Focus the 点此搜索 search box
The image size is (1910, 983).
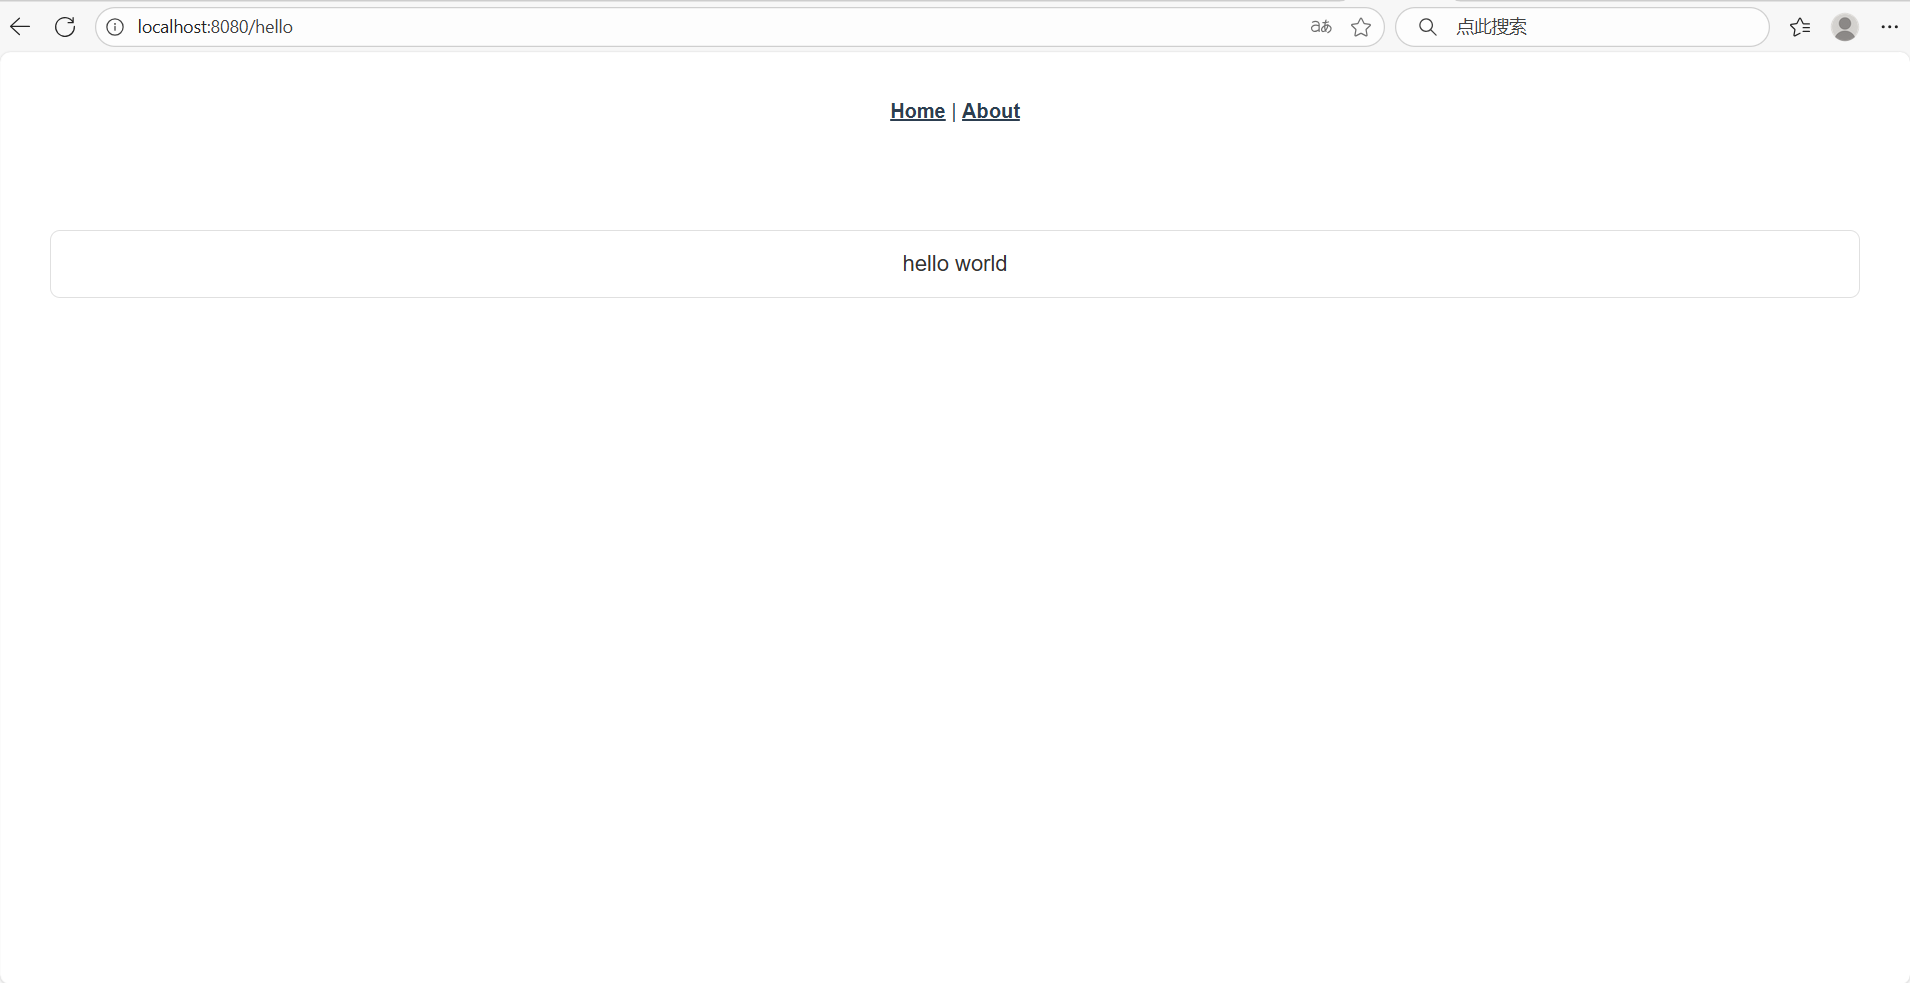point(1583,27)
